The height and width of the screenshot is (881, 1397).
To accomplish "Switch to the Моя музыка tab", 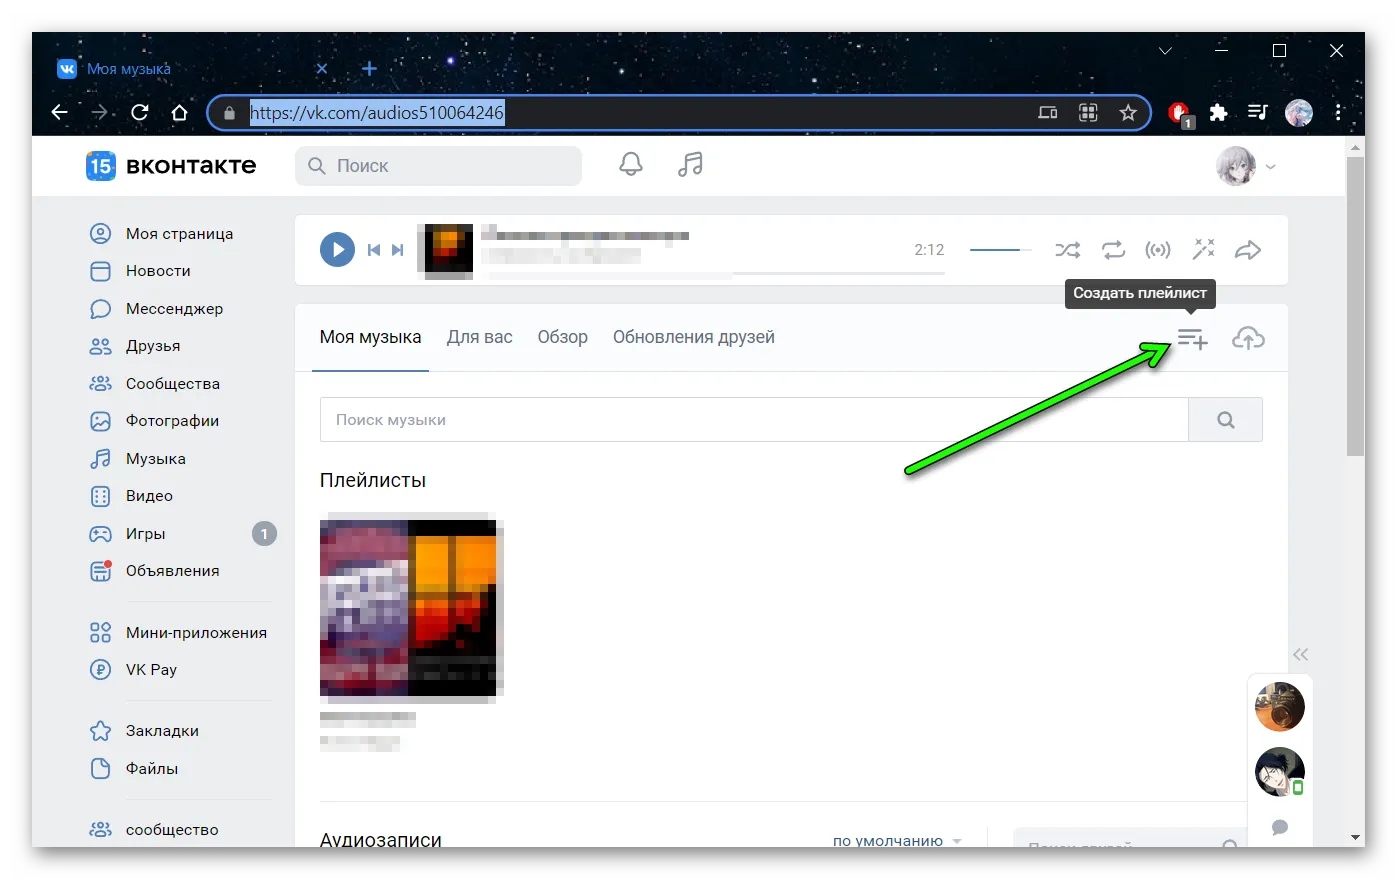I will pos(370,338).
